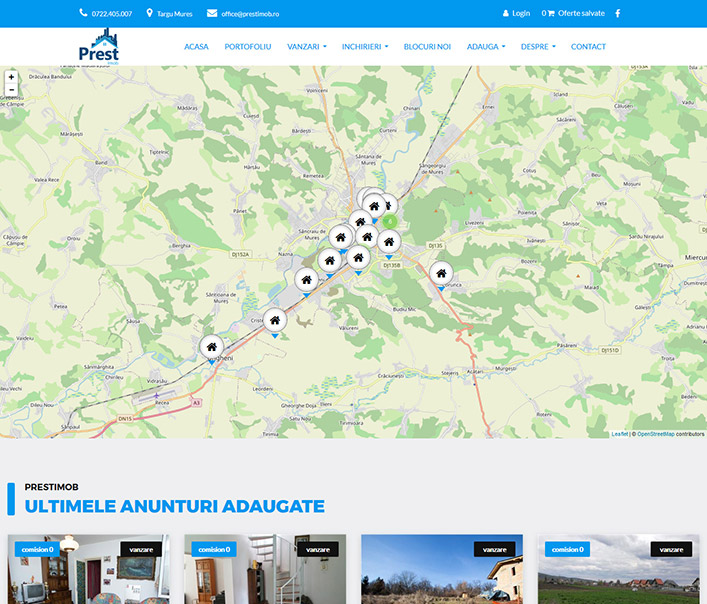Zoom in the map with plus button
The width and height of the screenshot is (707, 604).
tap(11, 77)
